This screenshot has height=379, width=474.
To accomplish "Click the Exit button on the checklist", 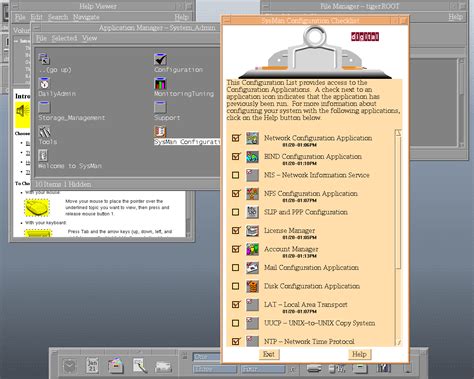I will point(269,354).
